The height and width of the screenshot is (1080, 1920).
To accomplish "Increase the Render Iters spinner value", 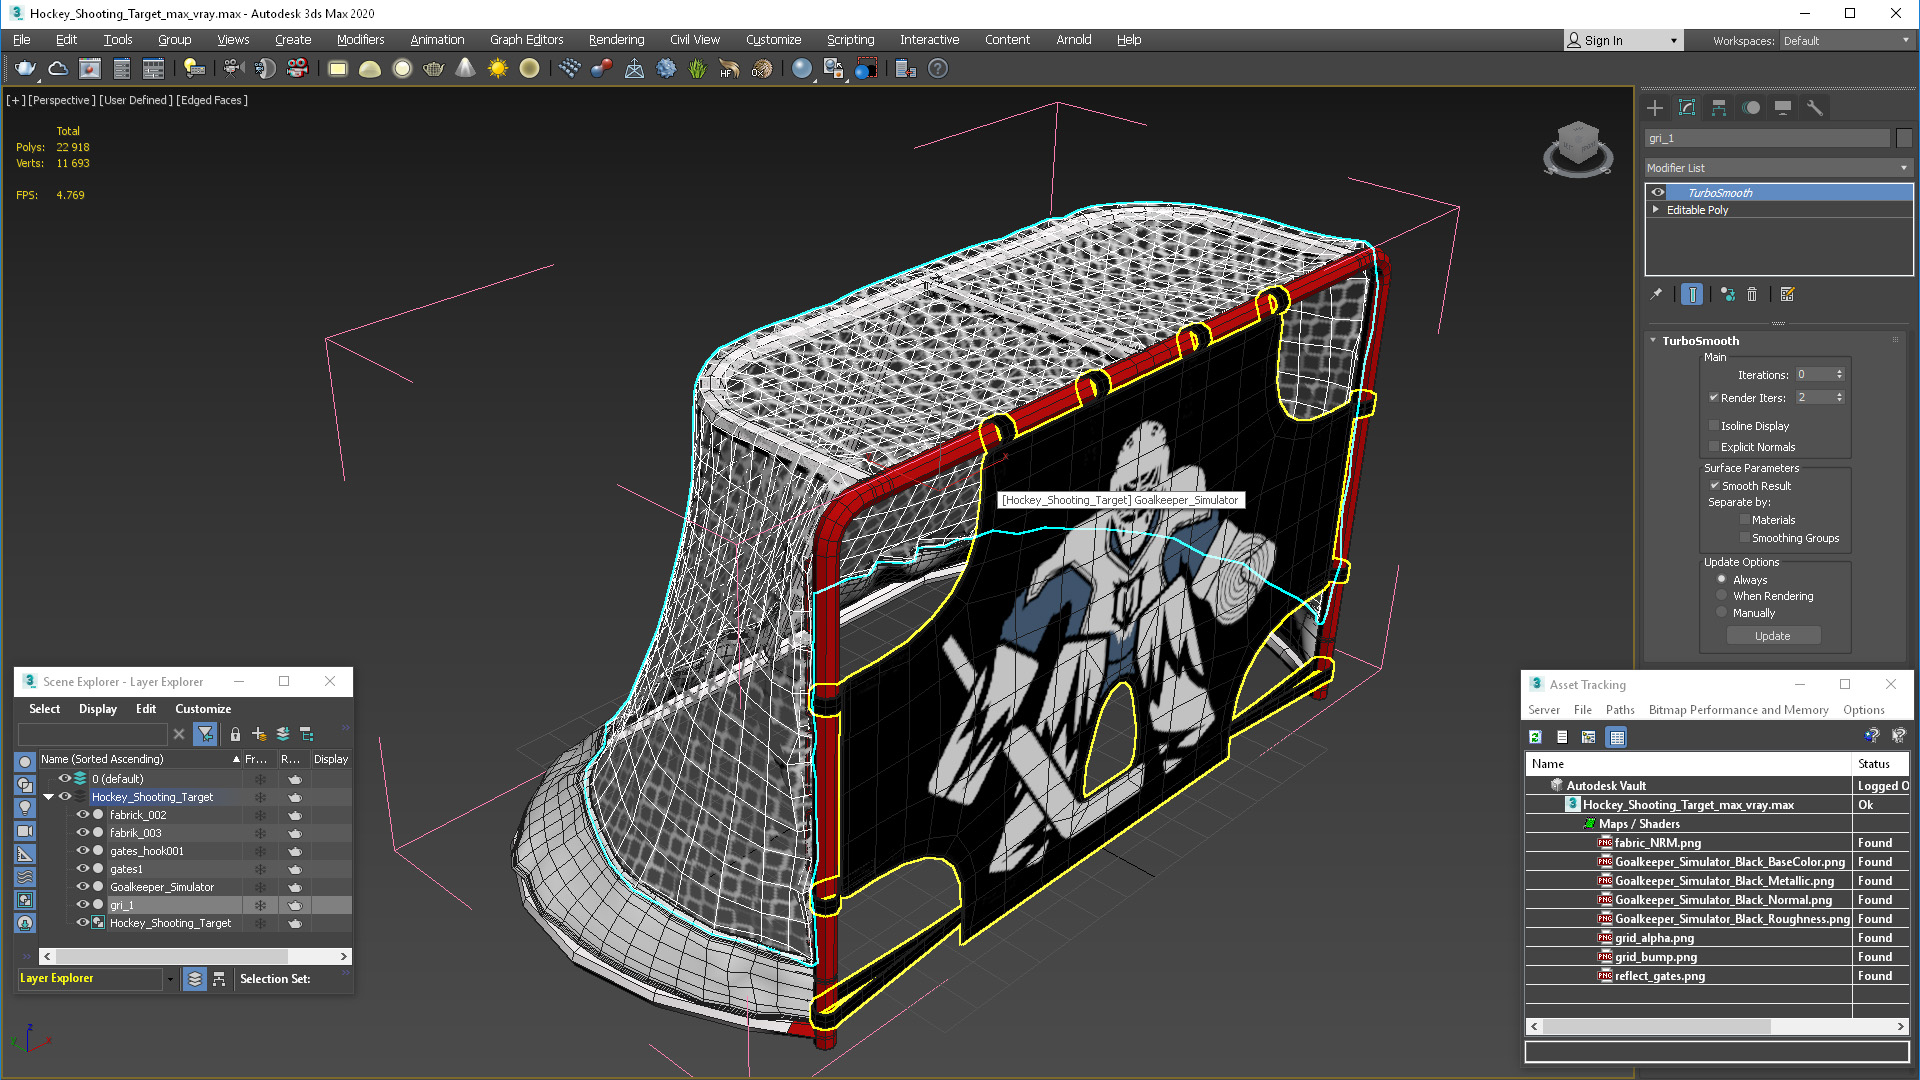I will click(x=1839, y=394).
